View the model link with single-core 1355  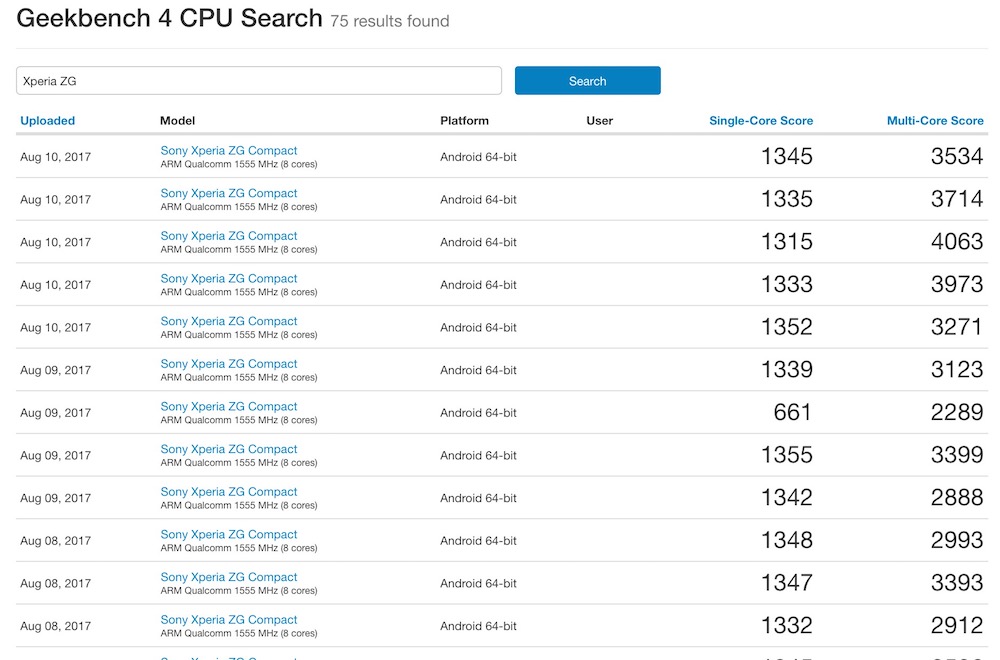tap(229, 449)
